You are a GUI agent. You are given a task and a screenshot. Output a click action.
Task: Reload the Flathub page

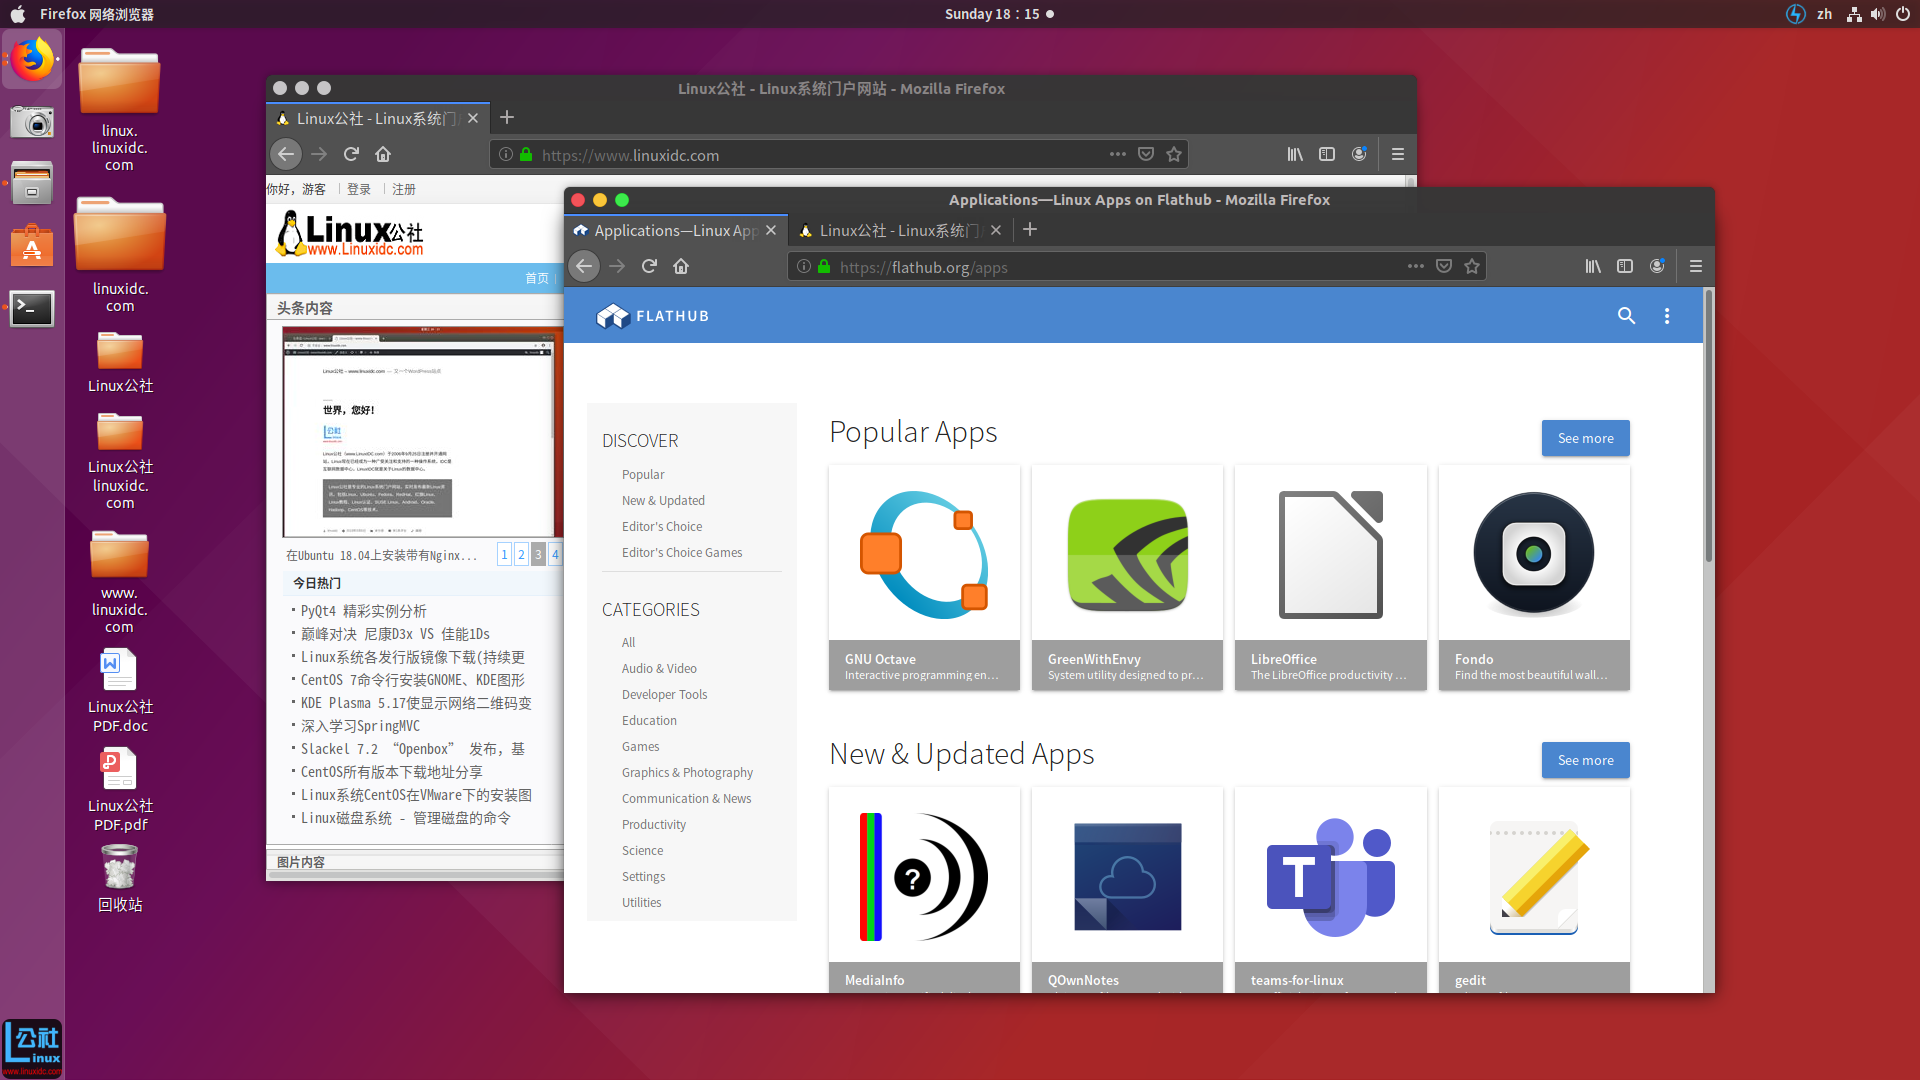pyautogui.click(x=649, y=266)
